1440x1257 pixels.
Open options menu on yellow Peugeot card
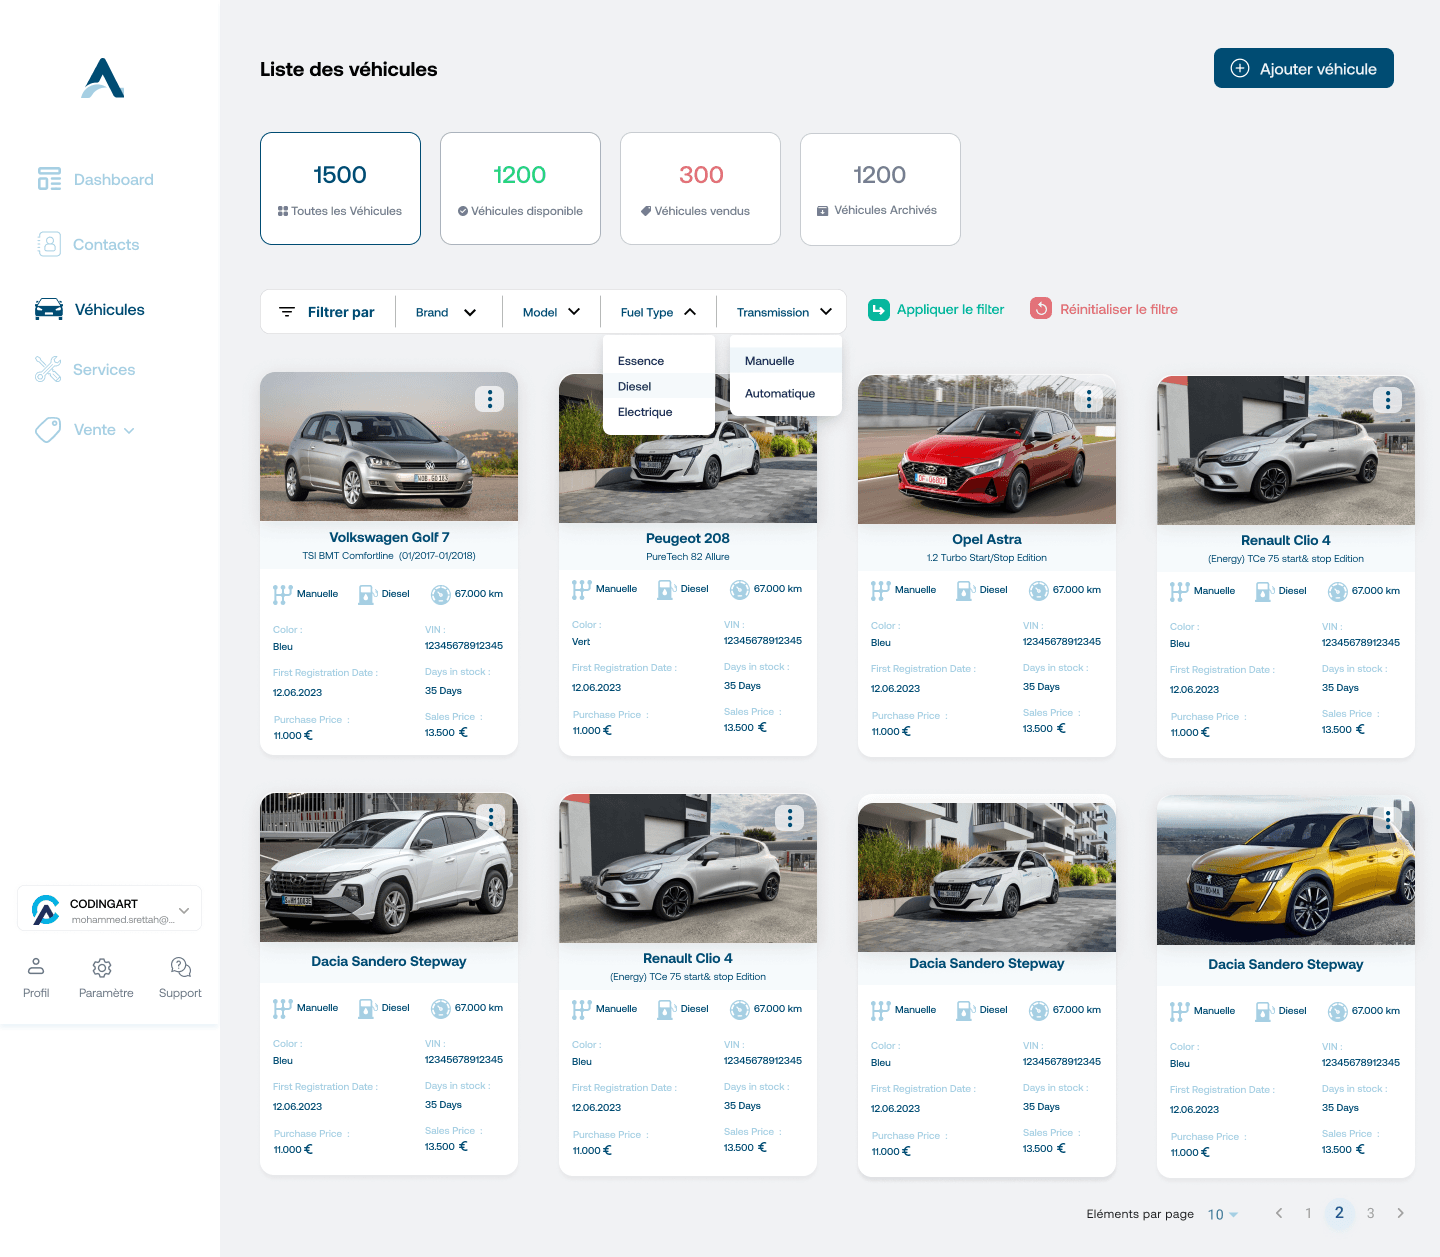pyautogui.click(x=1388, y=820)
